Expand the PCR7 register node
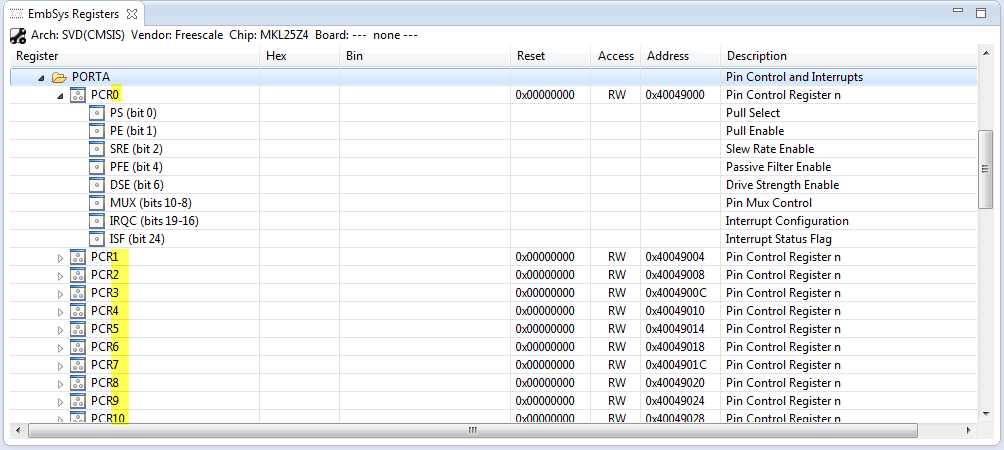Image resolution: width=1004 pixels, height=450 pixels. [x=60, y=365]
